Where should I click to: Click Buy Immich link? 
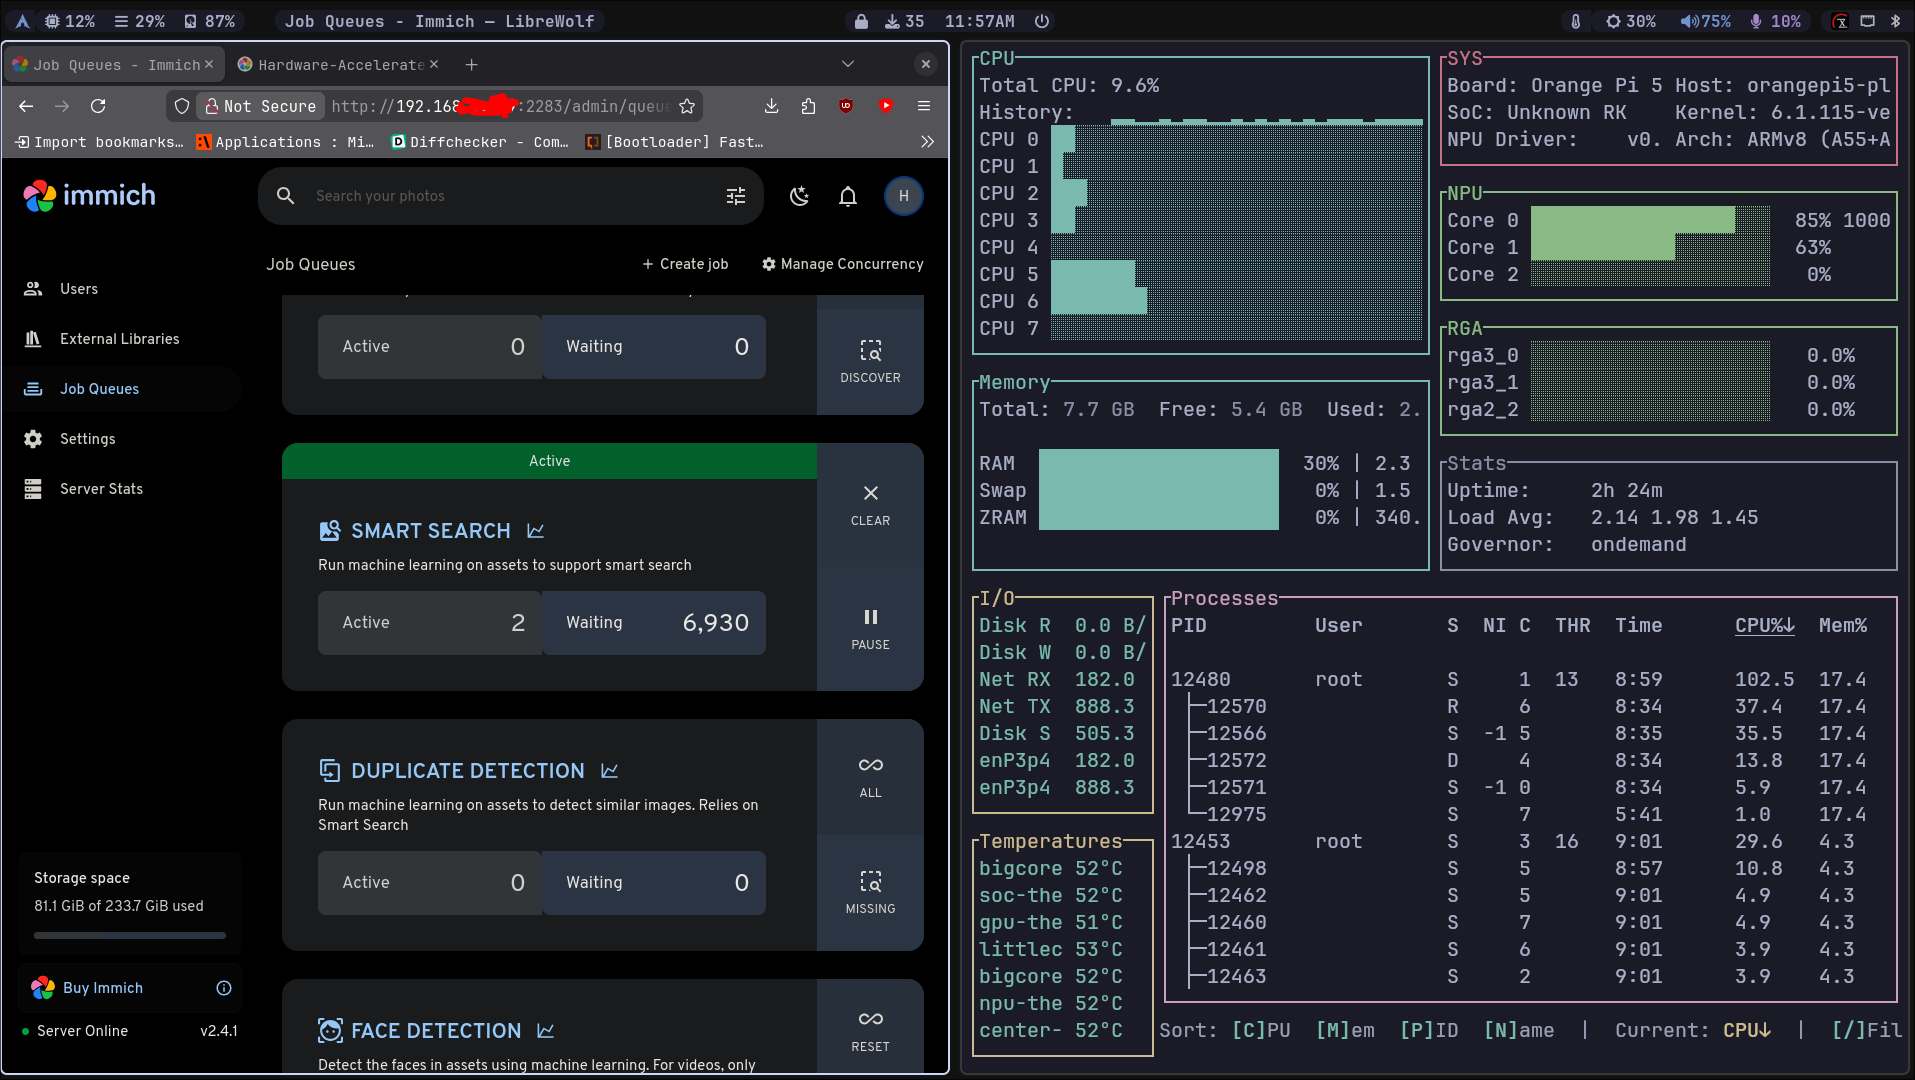pos(103,988)
